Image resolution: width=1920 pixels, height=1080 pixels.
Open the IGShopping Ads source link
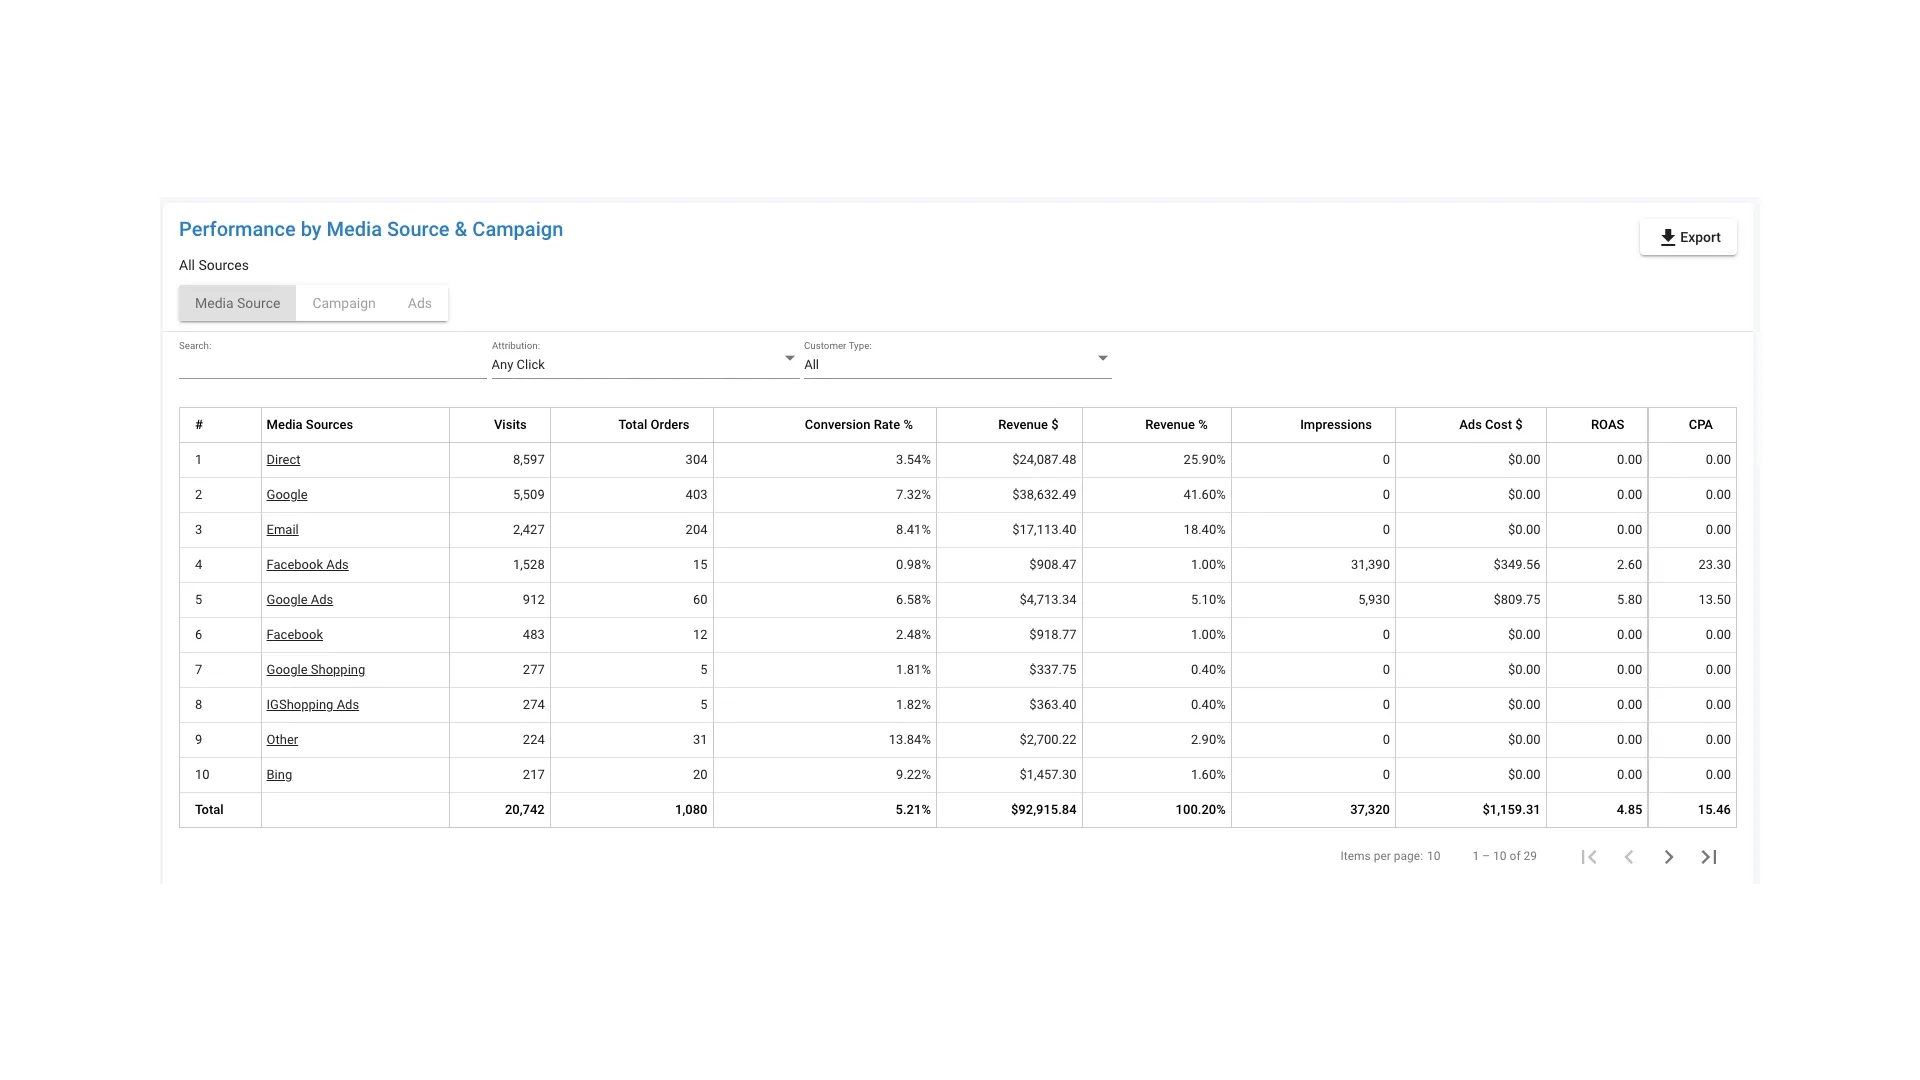click(x=312, y=705)
